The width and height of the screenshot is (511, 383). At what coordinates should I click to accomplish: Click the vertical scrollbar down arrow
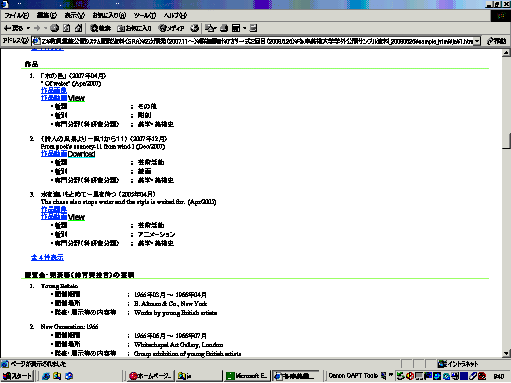pyautogui.click(x=506, y=354)
